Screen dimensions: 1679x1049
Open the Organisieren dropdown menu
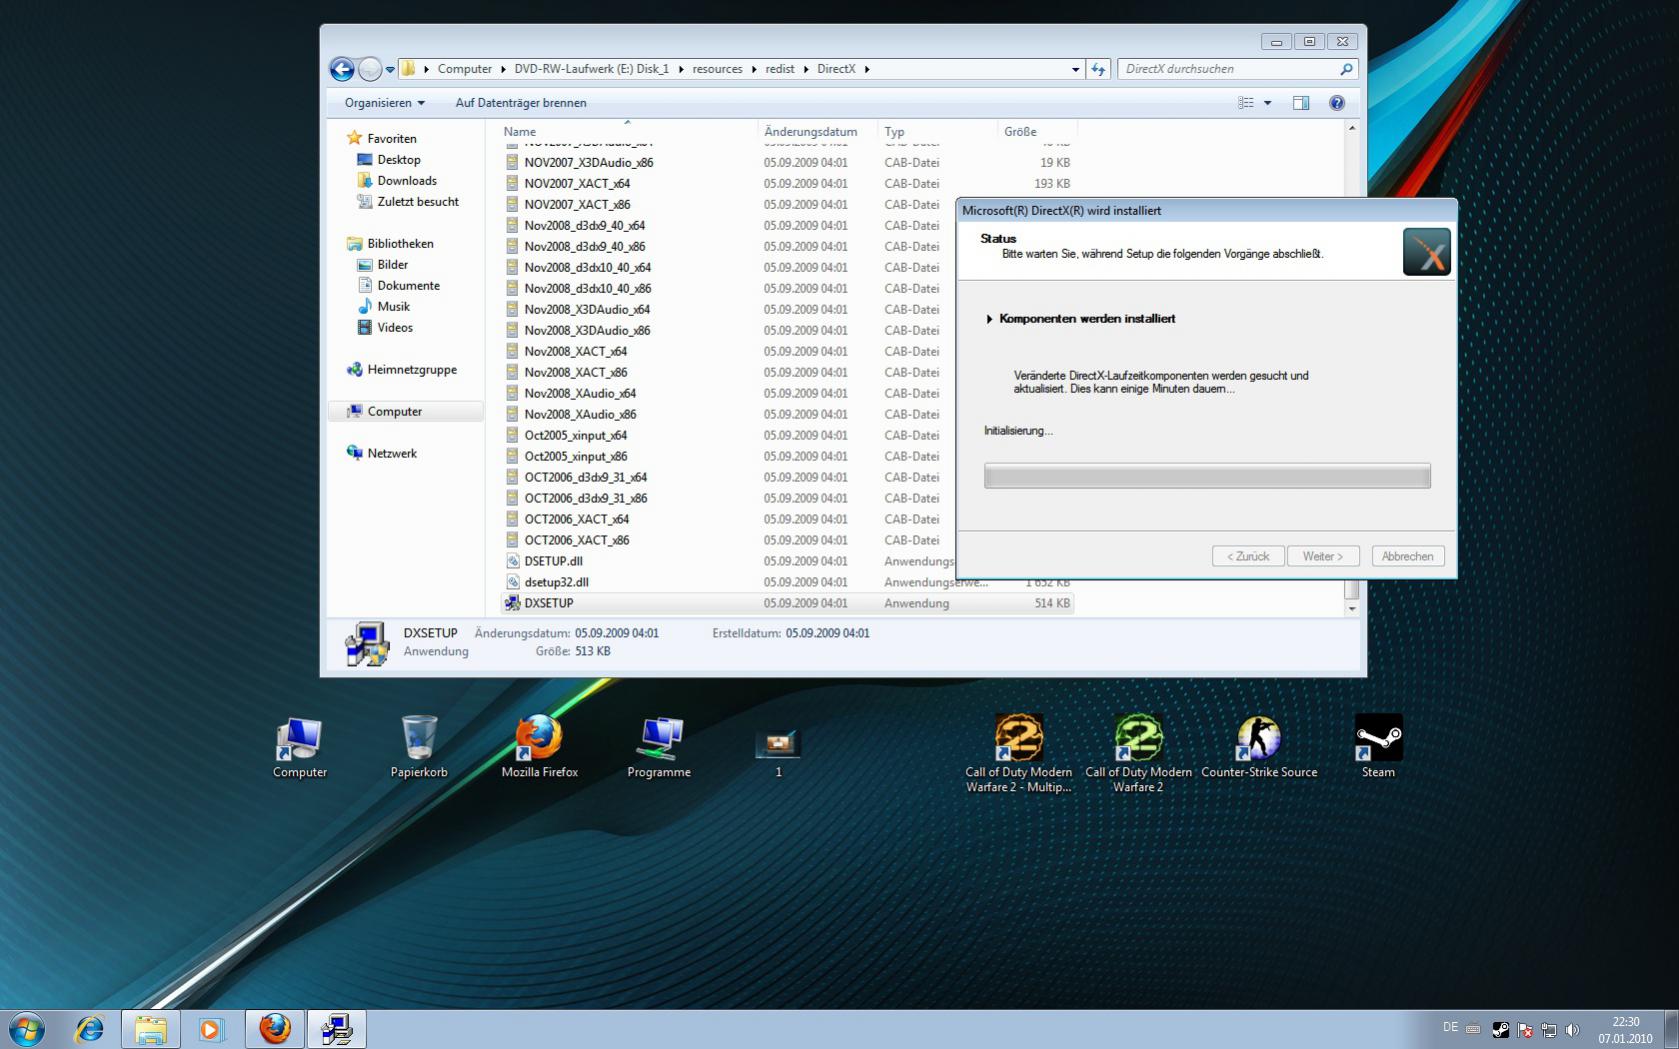point(385,103)
